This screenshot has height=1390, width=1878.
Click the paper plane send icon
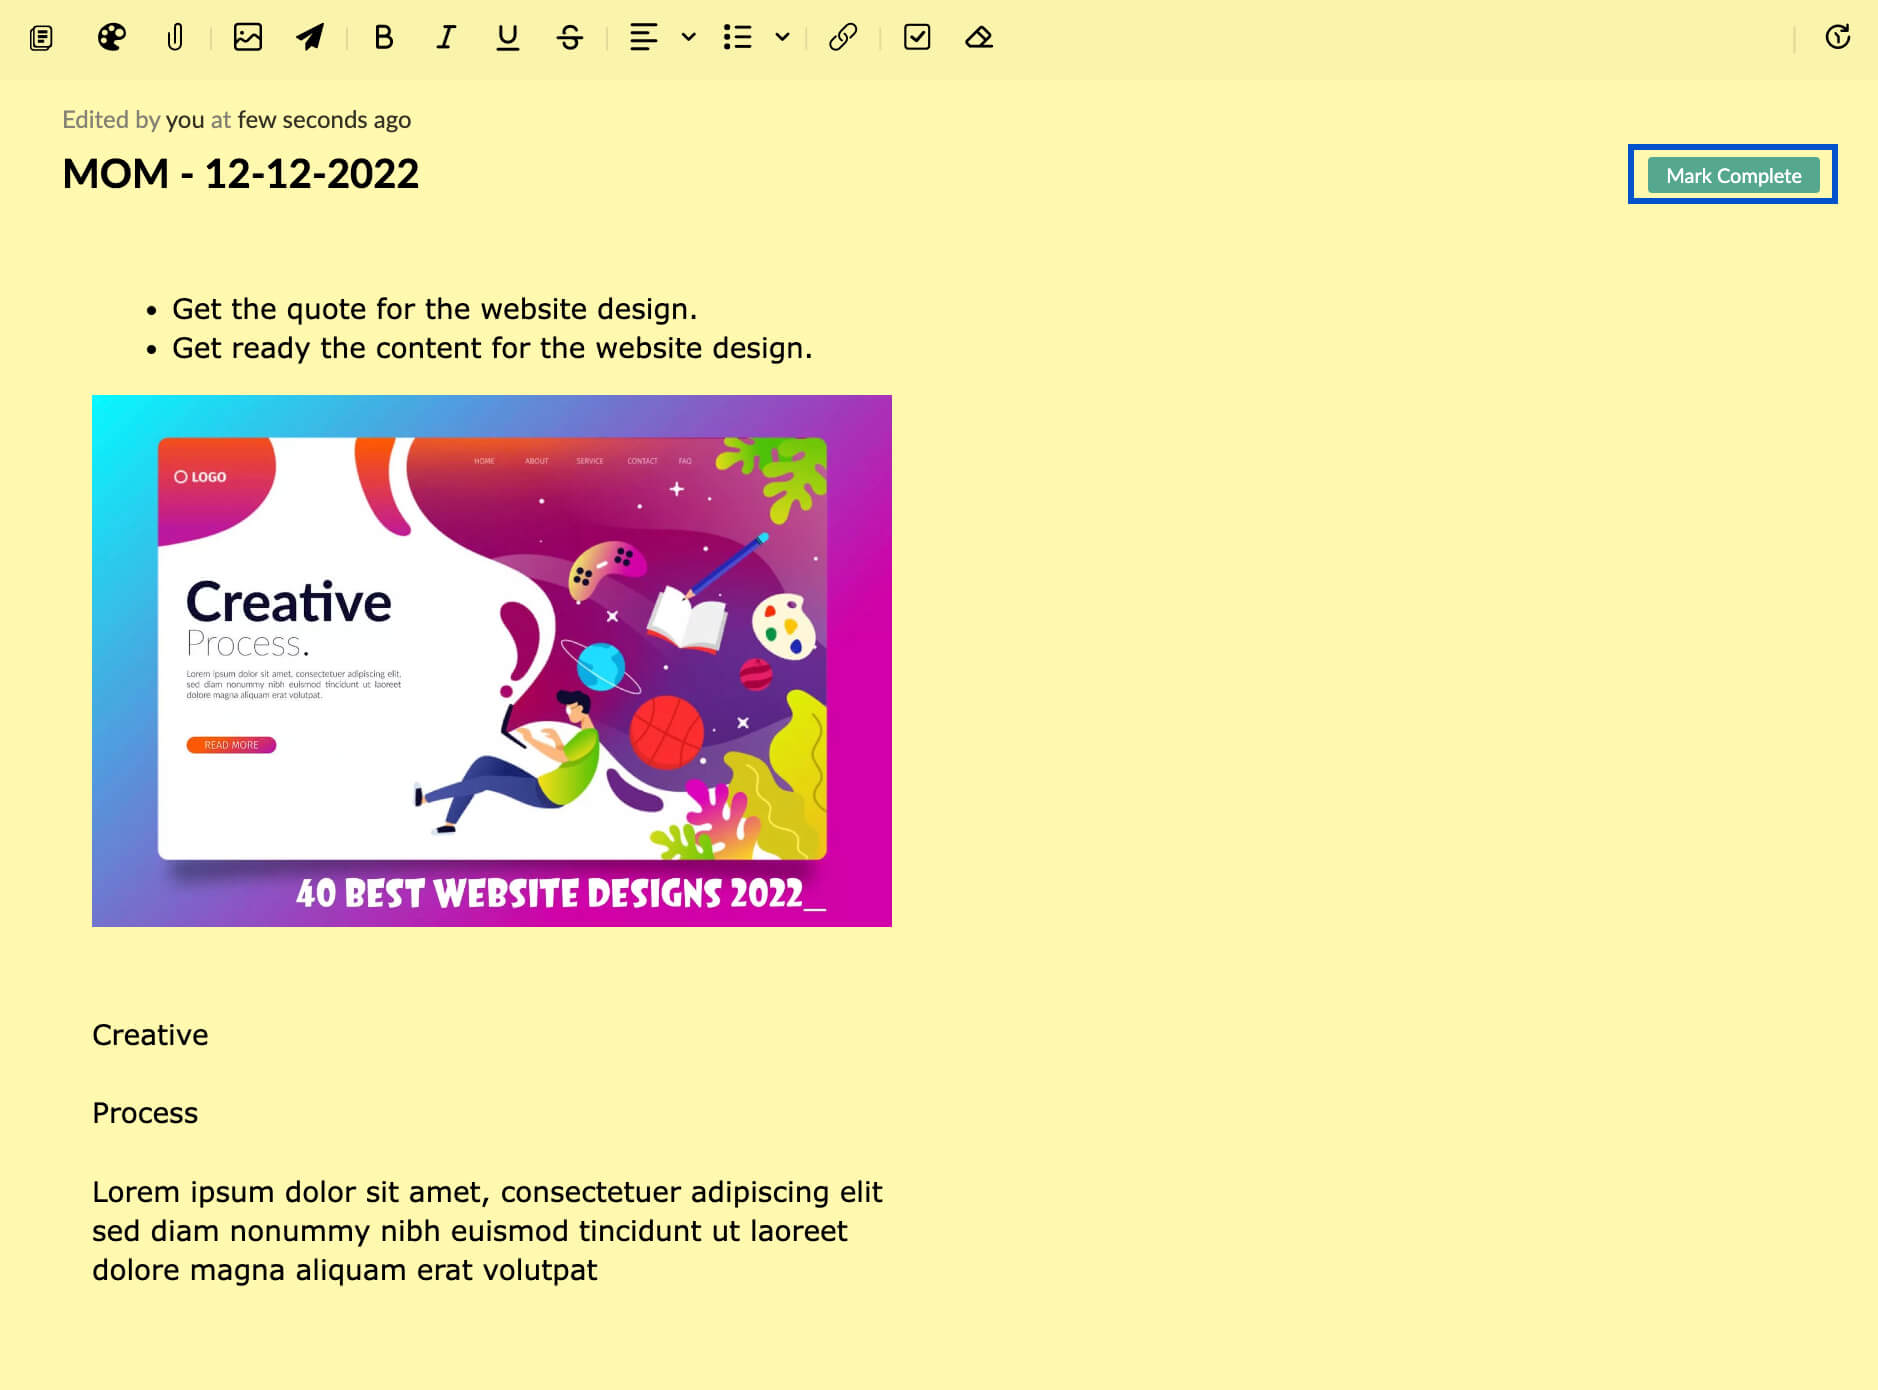(x=310, y=38)
